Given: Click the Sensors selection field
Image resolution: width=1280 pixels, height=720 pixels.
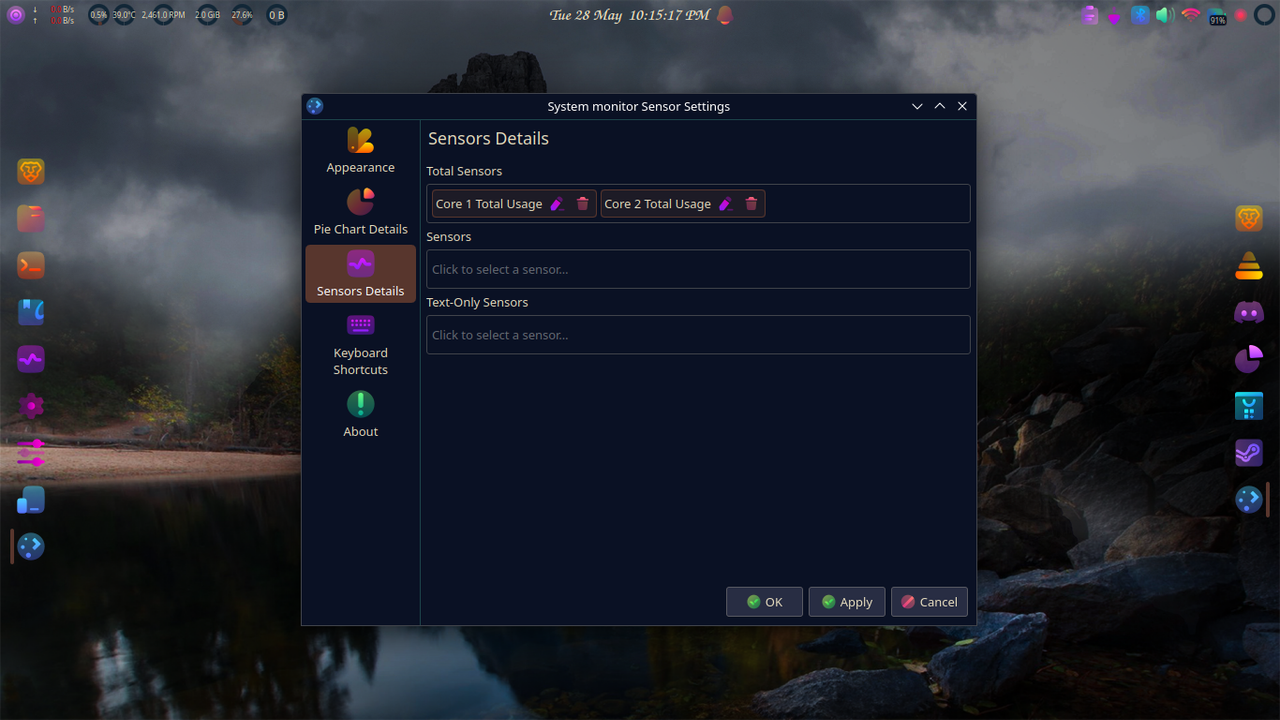Looking at the screenshot, I should tap(698, 269).
